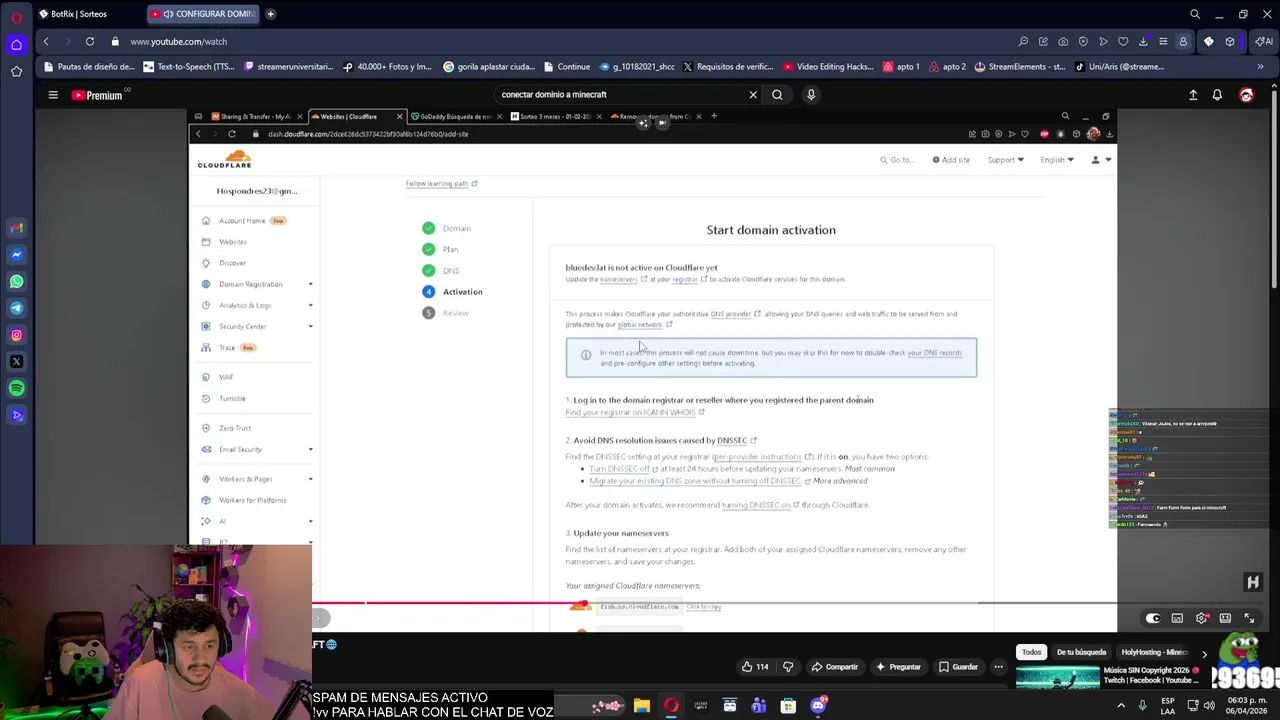Open the X (Twitter) icon in the Opera sidebar

pos(16,361)
